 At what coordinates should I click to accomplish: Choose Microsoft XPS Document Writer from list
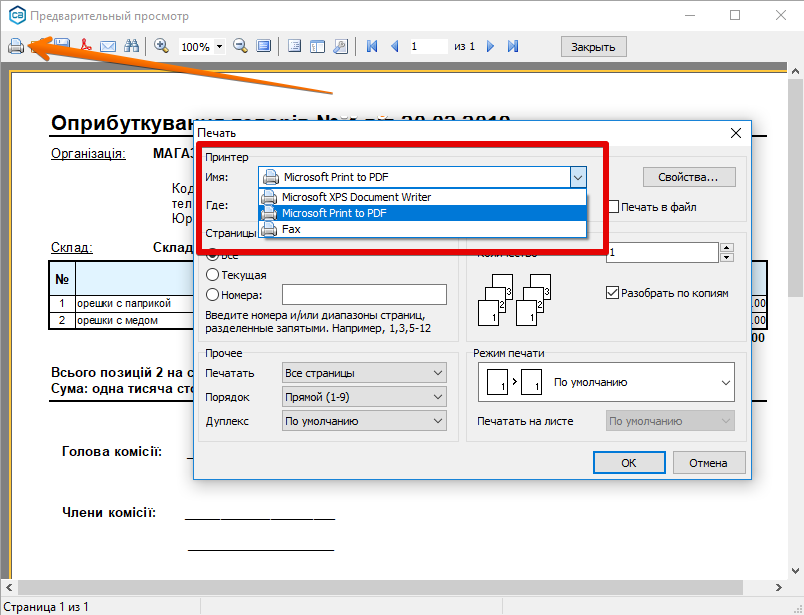coord(423,197)
